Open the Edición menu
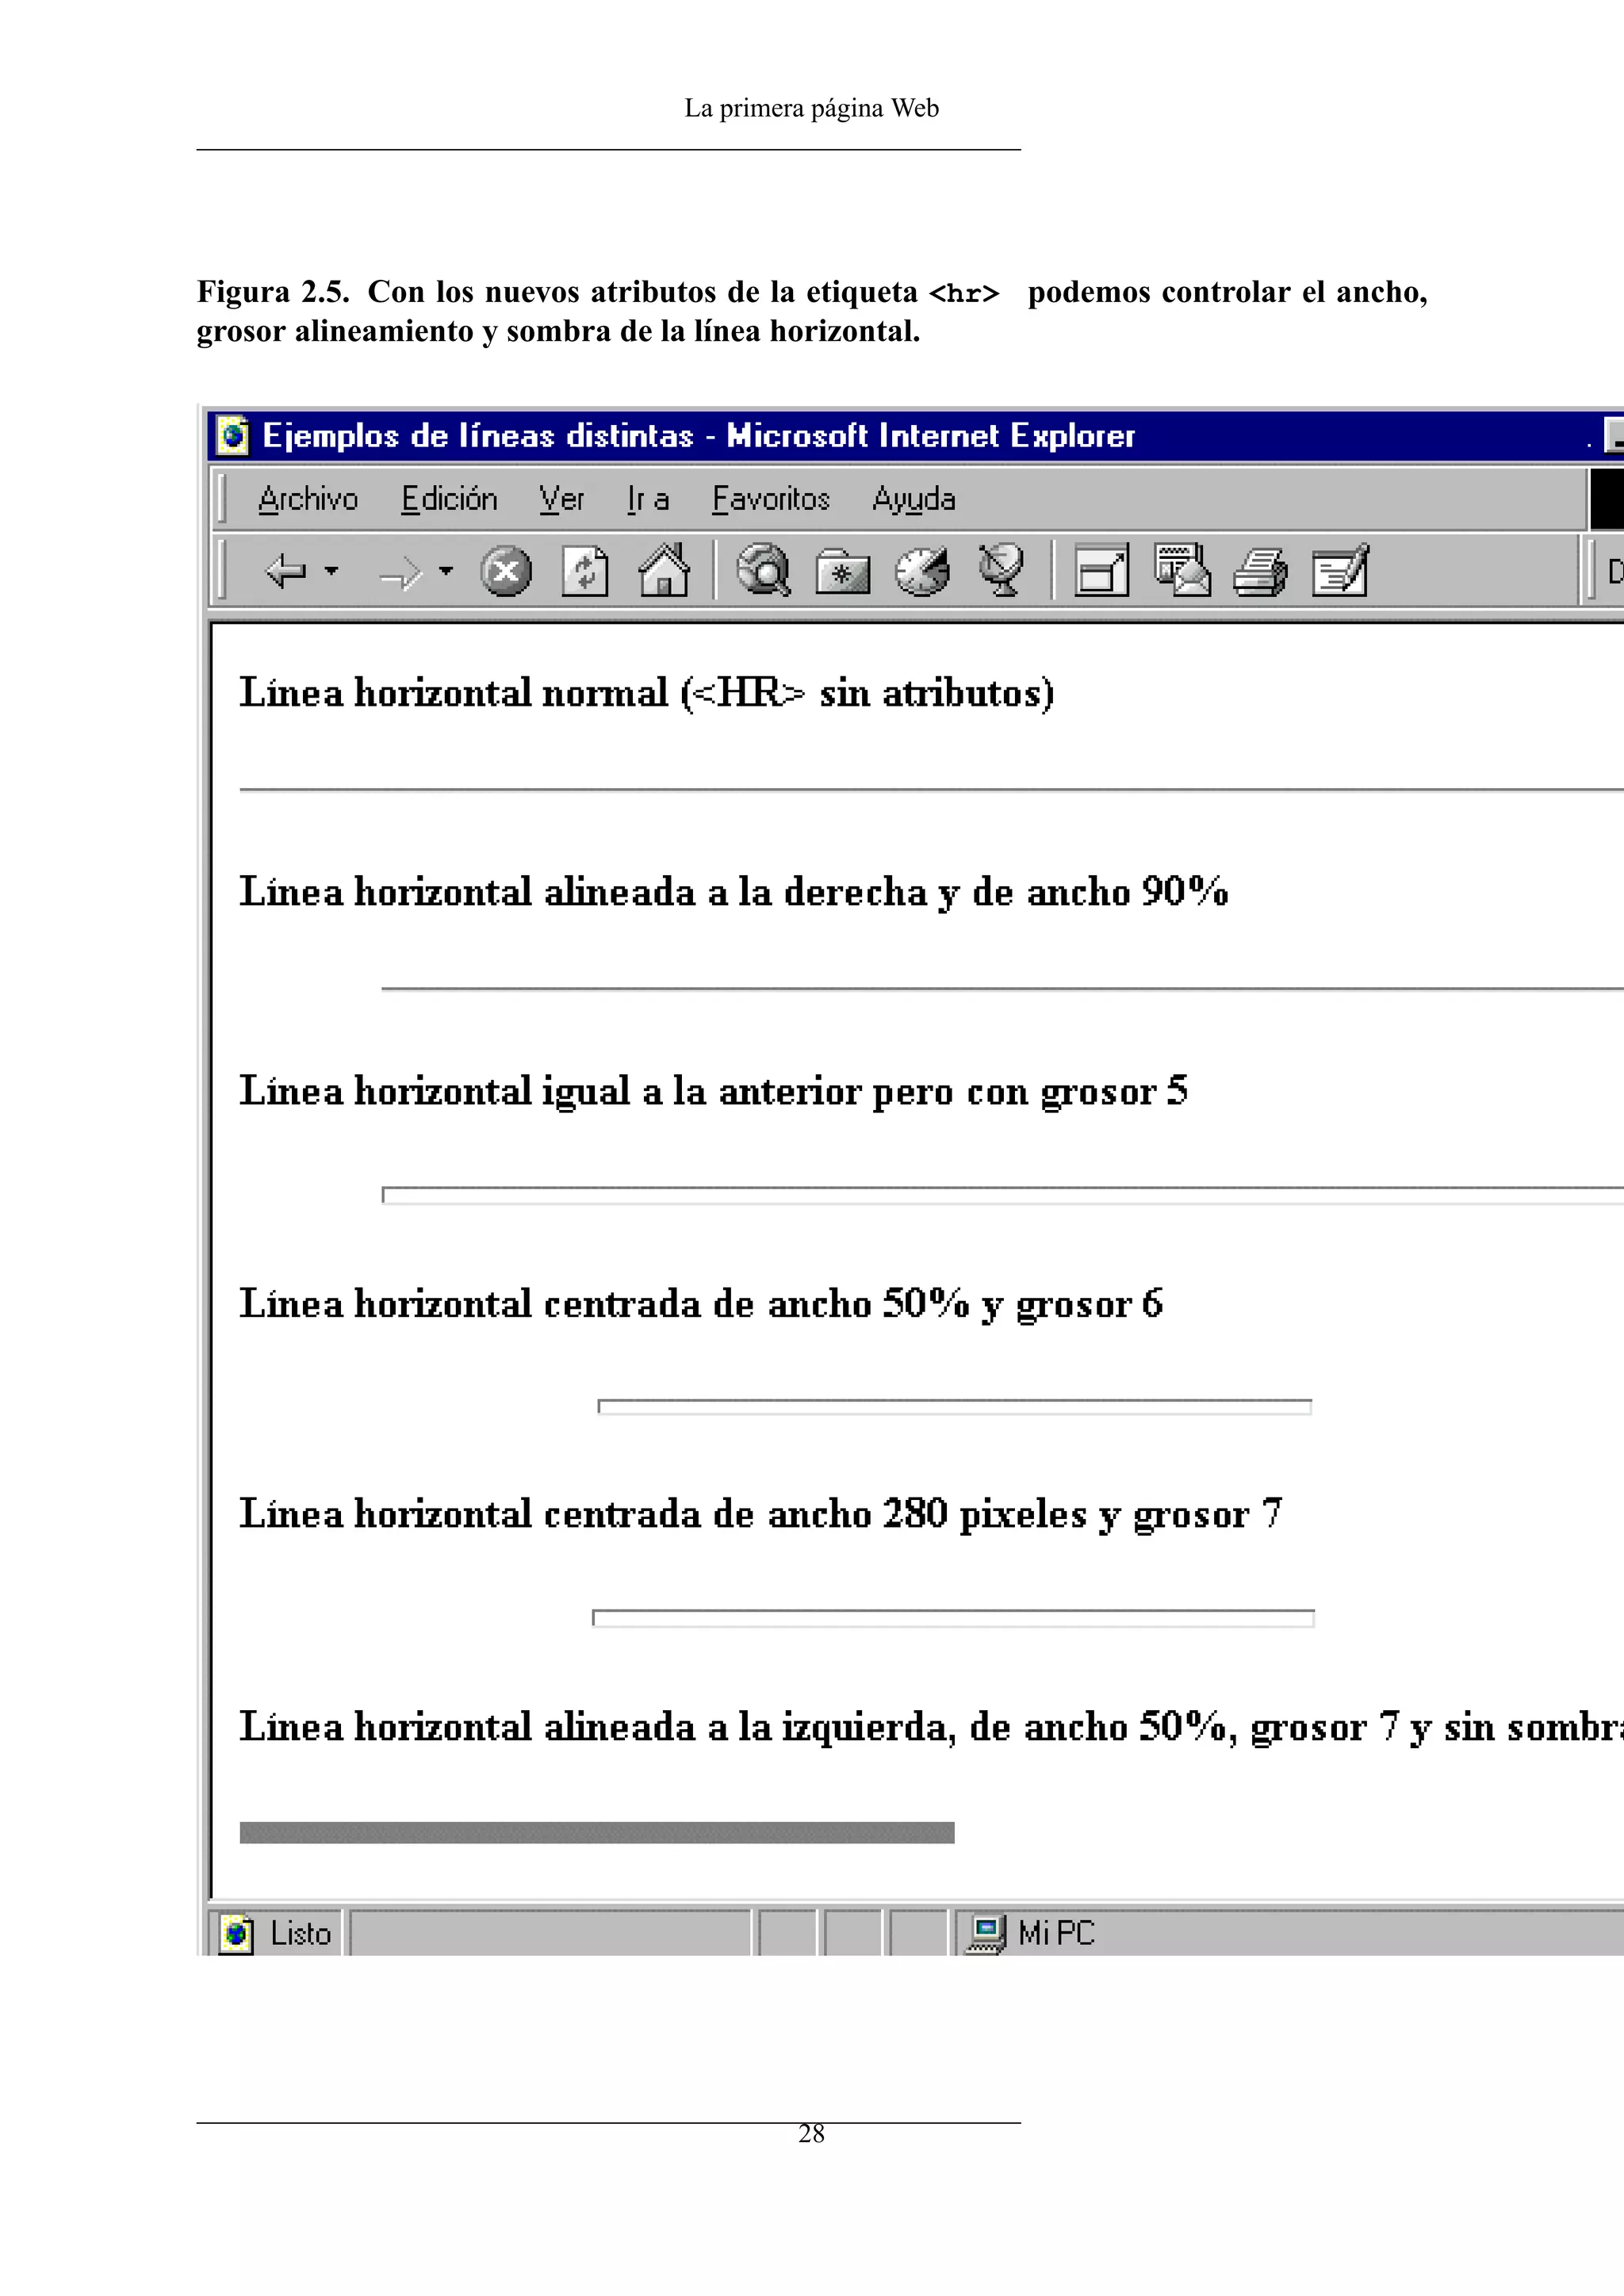1624x2296 pixels. [x=449, y=498]
